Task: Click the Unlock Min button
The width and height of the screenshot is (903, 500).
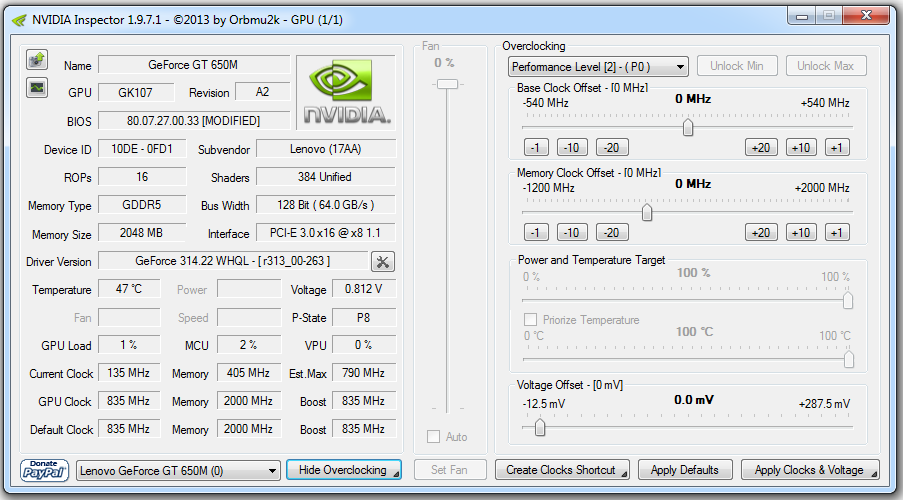Action: pyautogui.click(x=737, y=66)
